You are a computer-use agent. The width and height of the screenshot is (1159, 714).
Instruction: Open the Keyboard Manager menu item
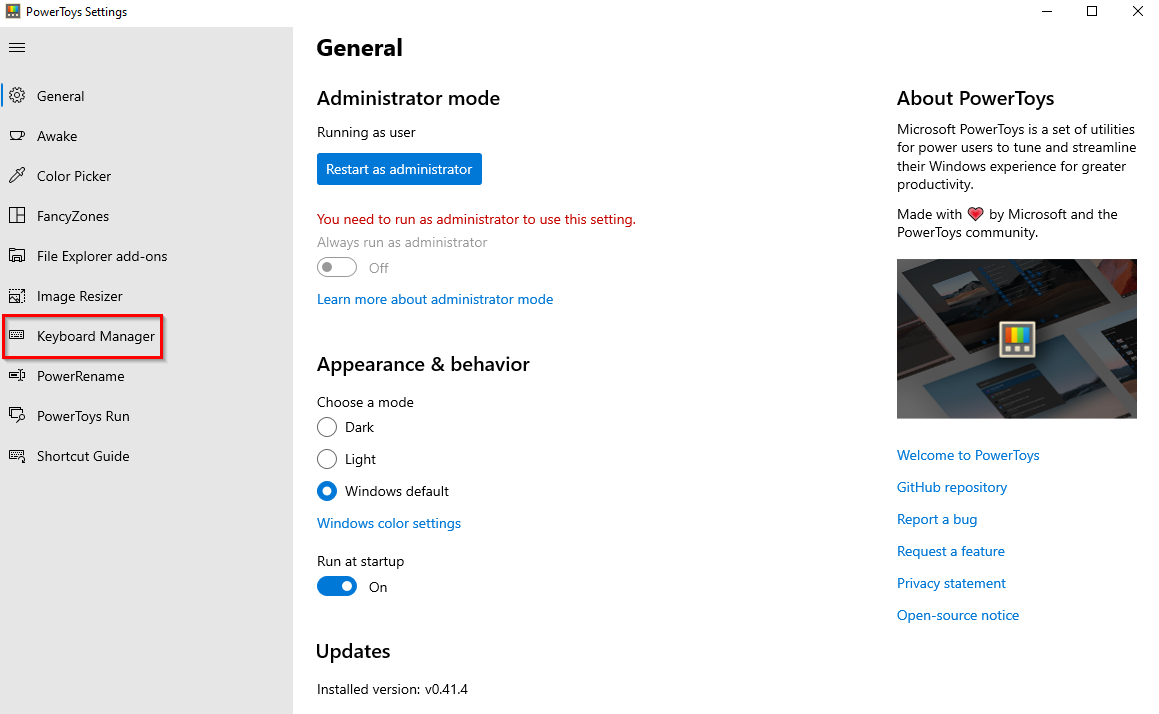point(95,336)
